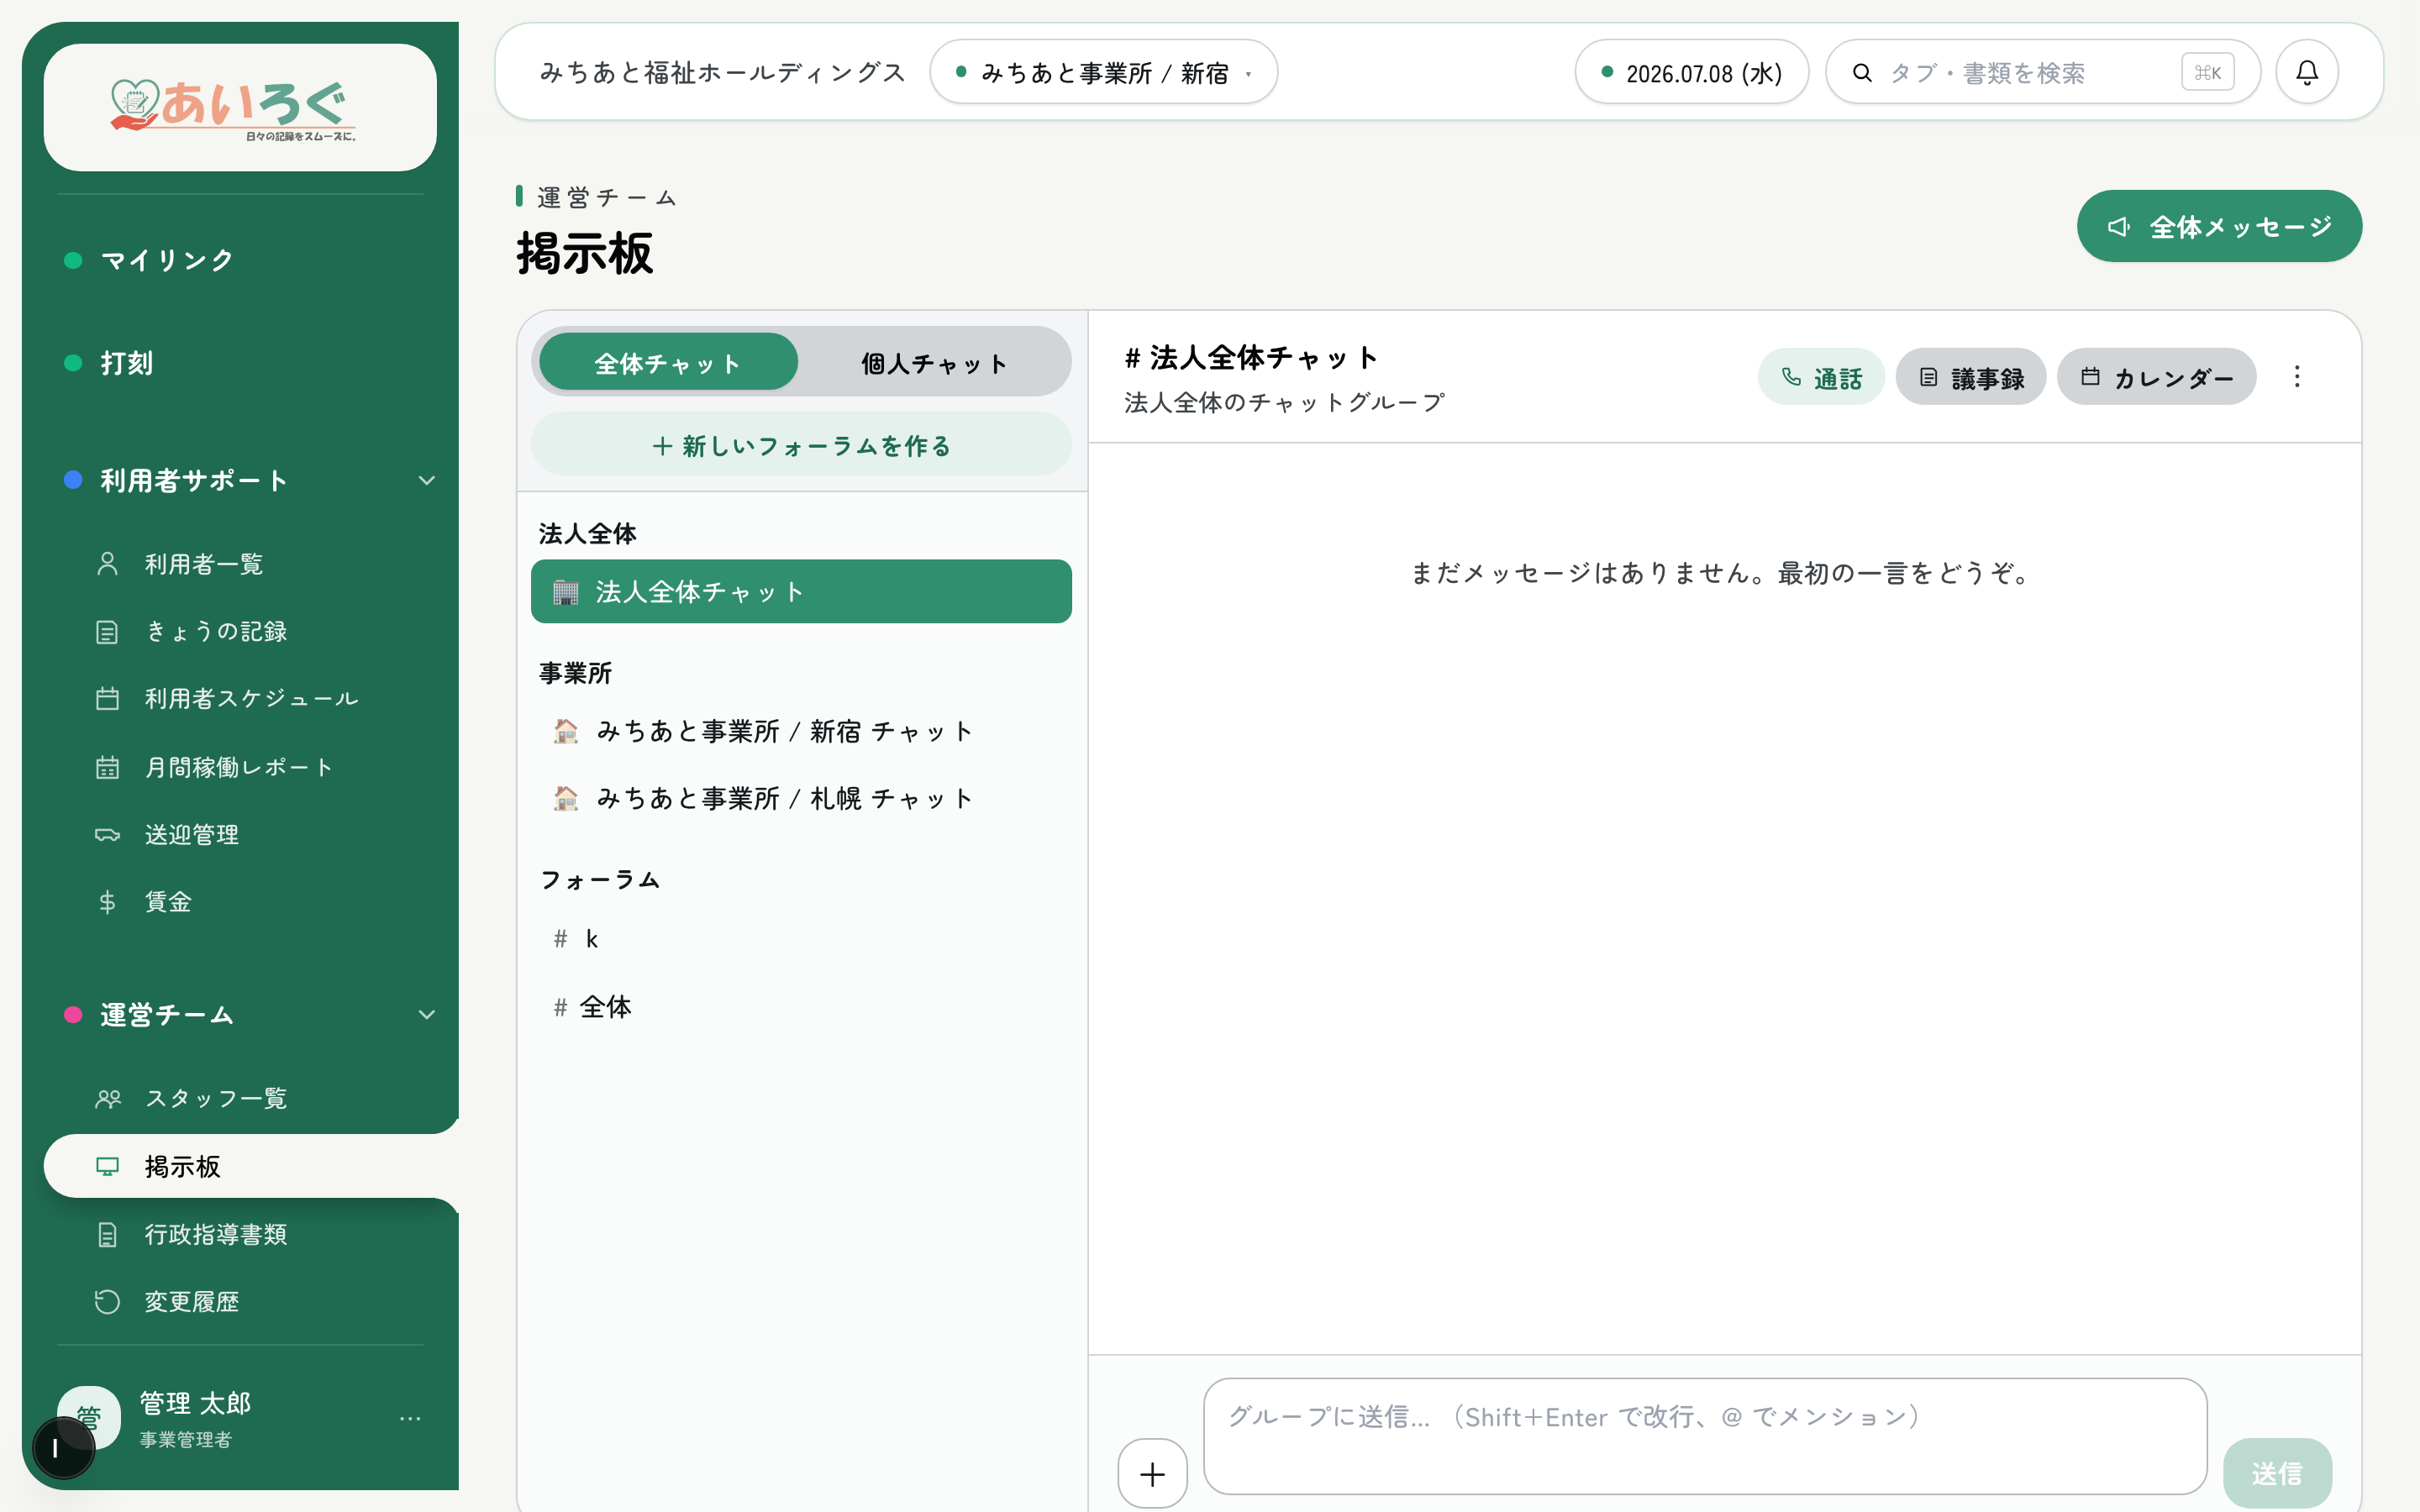This screenshot has height=1512, width=2420.
Task: Open the three-dot chat options menu
Action: click(2297, 377)
